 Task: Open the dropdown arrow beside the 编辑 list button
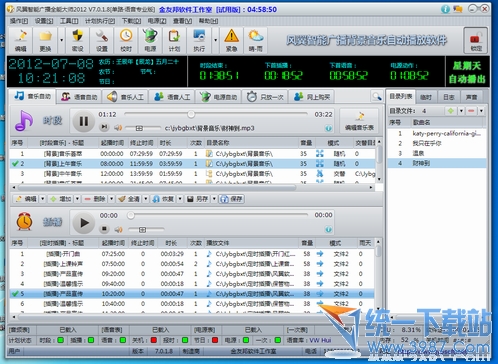click(x=42, y=199)
